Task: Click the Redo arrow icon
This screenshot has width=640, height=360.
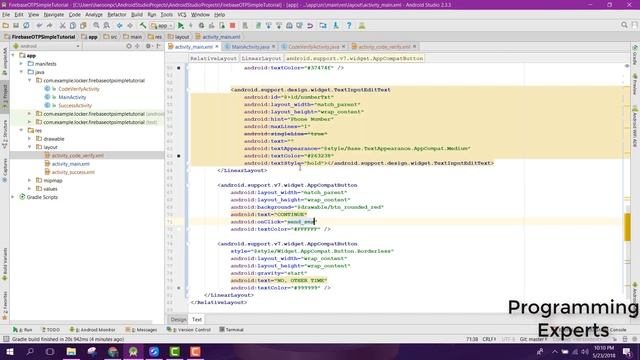Action: [49, 25]
